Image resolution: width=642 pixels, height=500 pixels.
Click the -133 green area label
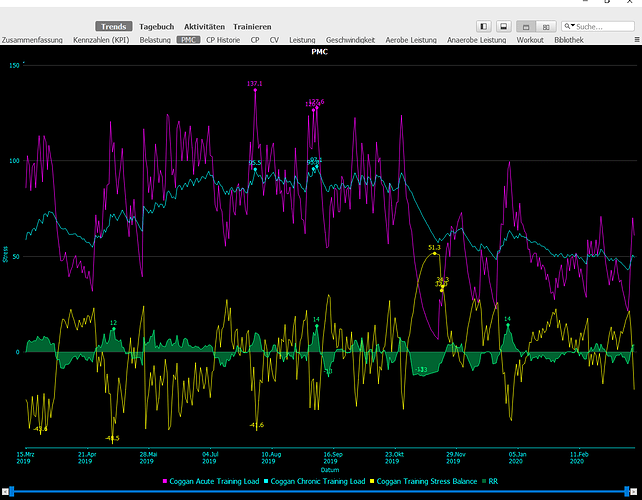(x=421, y=369)
